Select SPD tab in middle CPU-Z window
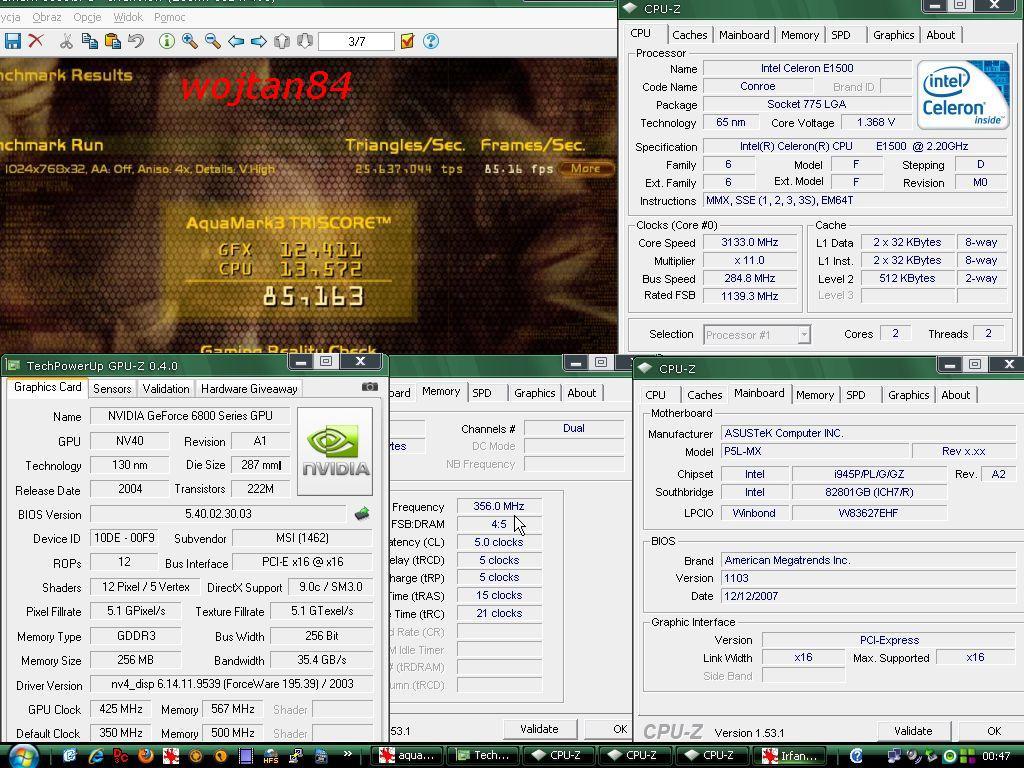 (x=481, y=392)
